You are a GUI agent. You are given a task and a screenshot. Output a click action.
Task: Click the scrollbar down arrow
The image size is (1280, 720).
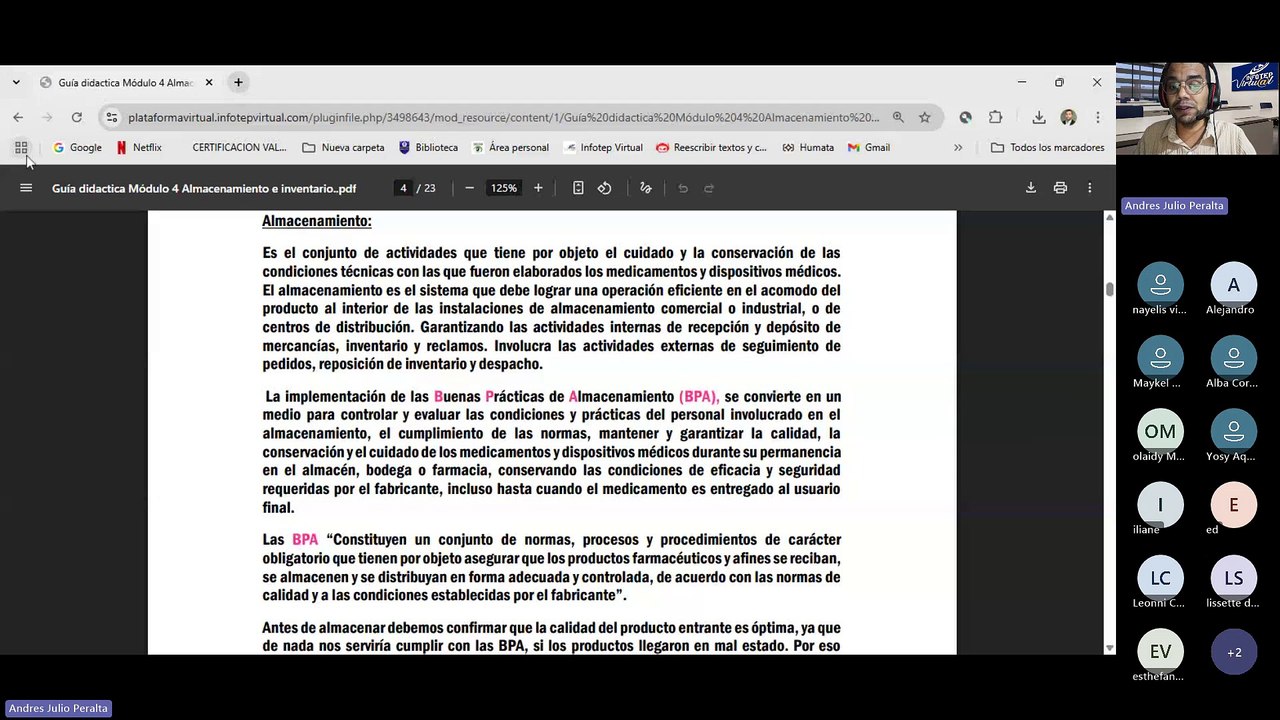pyautogui.click(x=1109, y=648)
